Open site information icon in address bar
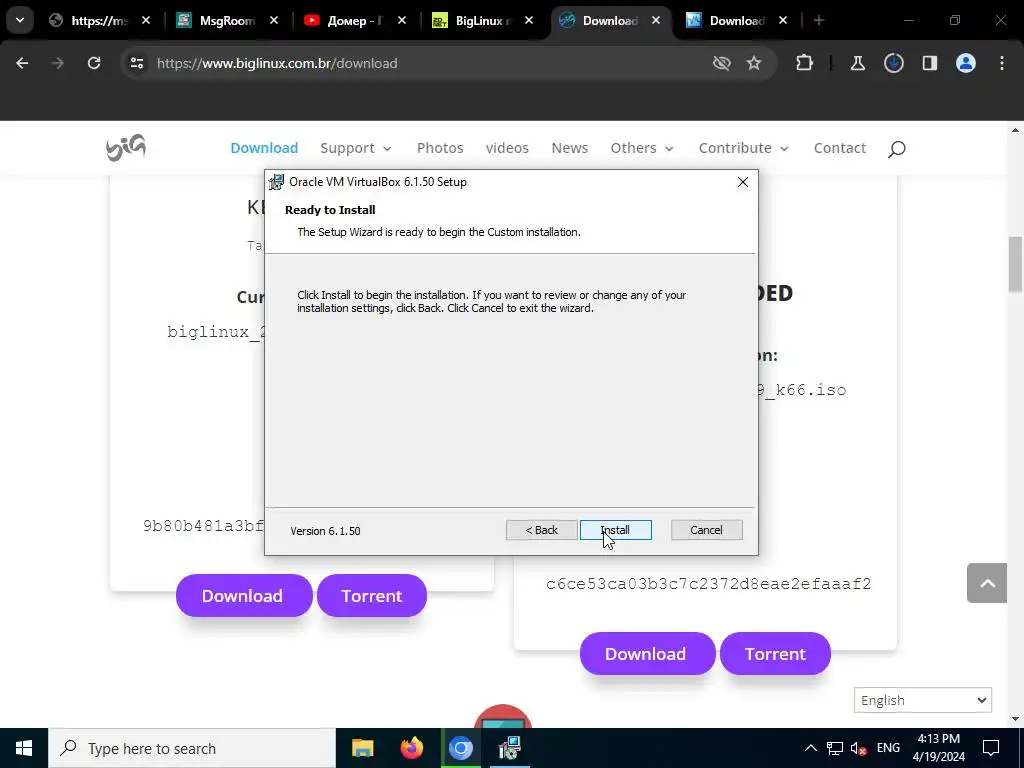 click(136, 63)
